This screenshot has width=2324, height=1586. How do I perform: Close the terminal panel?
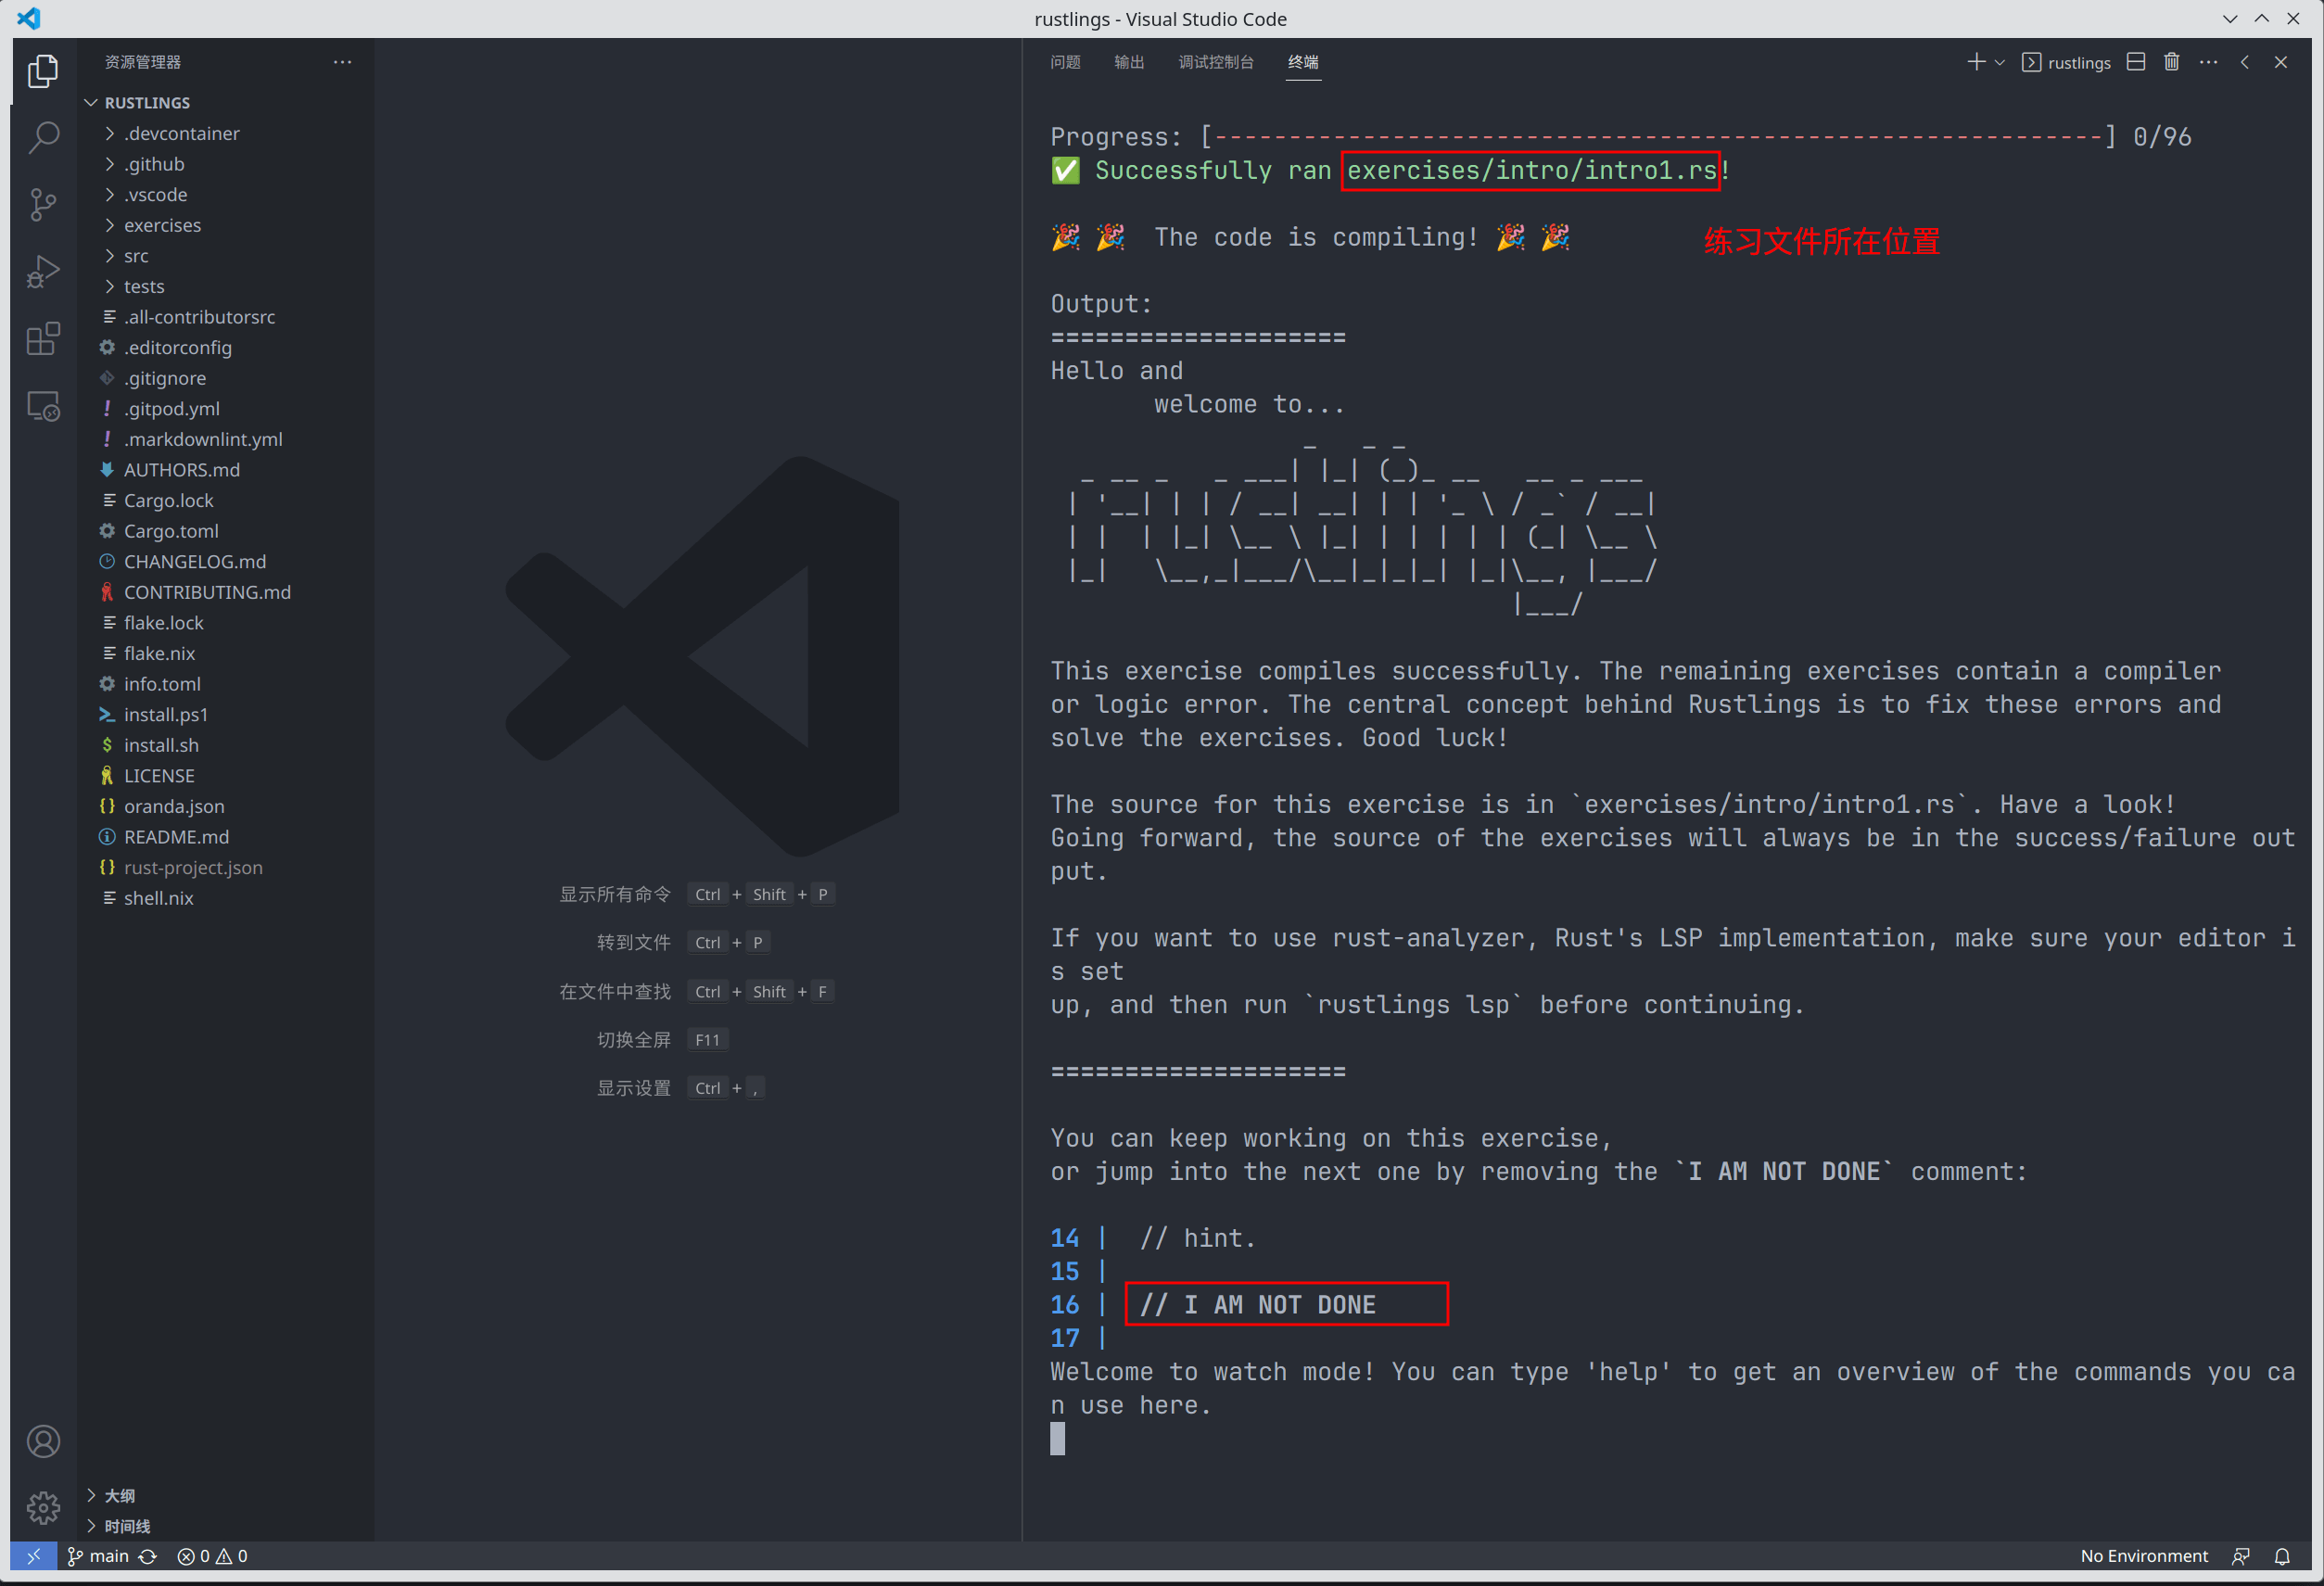[2281, 62]
